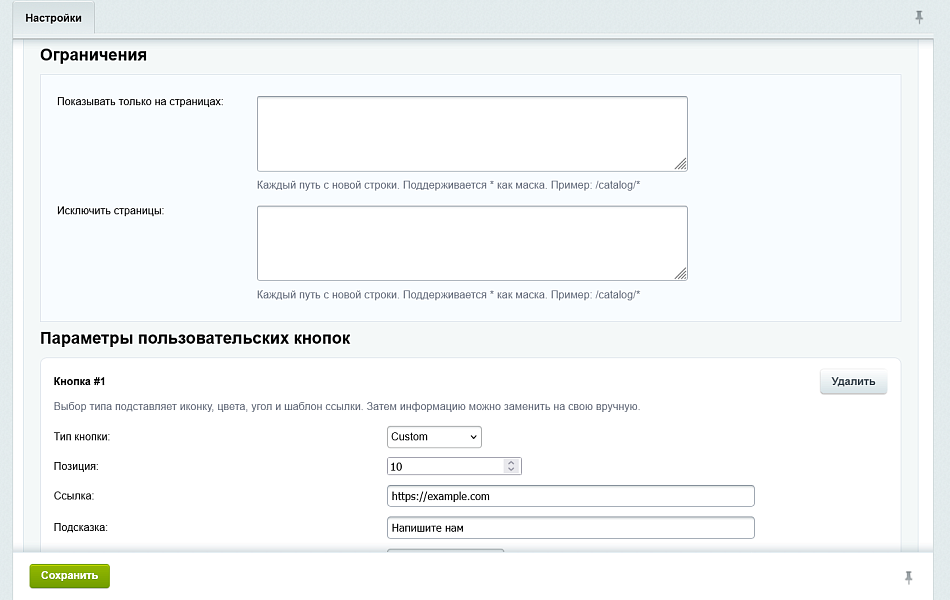
Task: Click the Подсказка field containing 'Напишите нам'
Action: pos(570,527)
